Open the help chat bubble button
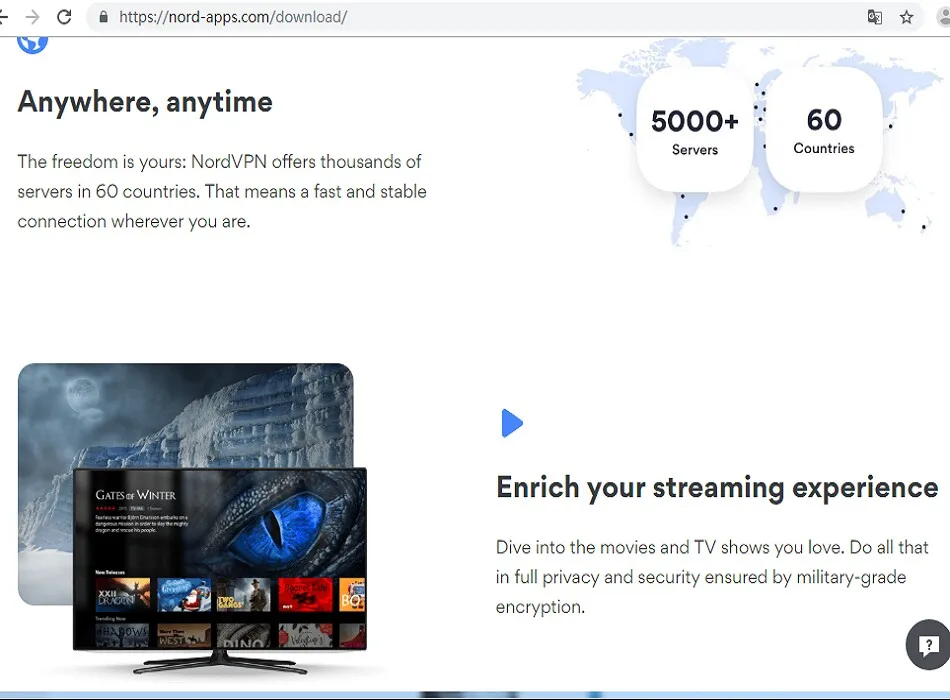This screenshot has height=700, width=950. (928, 644)
